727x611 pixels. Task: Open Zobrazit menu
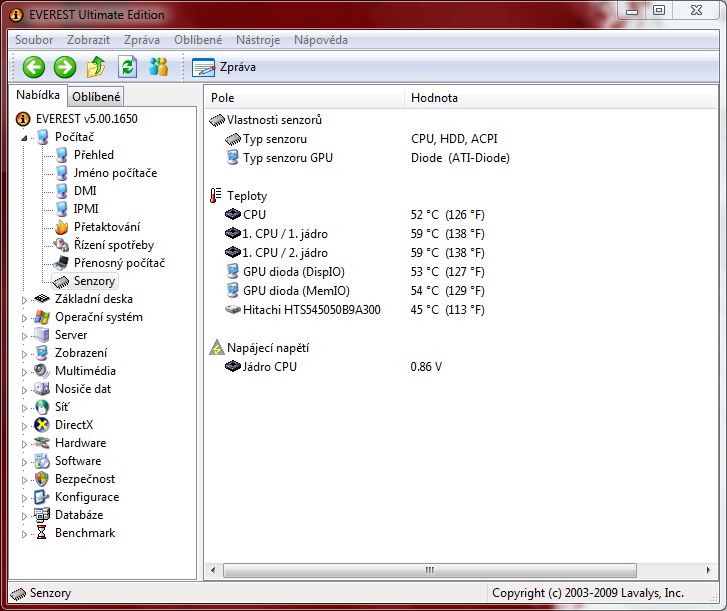click(89, 40)
